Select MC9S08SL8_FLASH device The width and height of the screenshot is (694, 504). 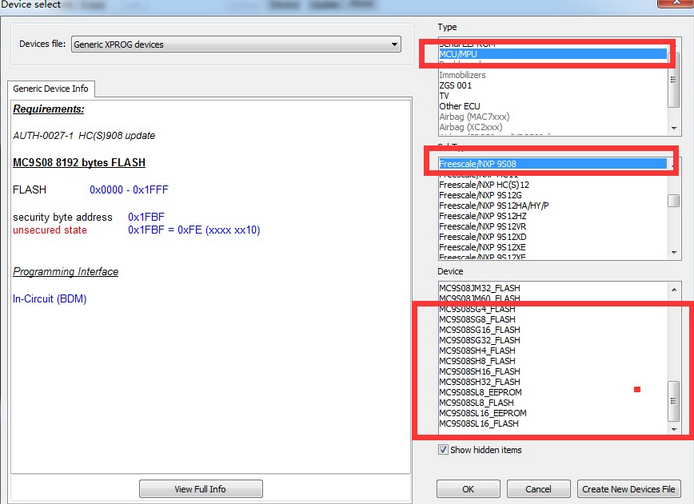(552, 403)
